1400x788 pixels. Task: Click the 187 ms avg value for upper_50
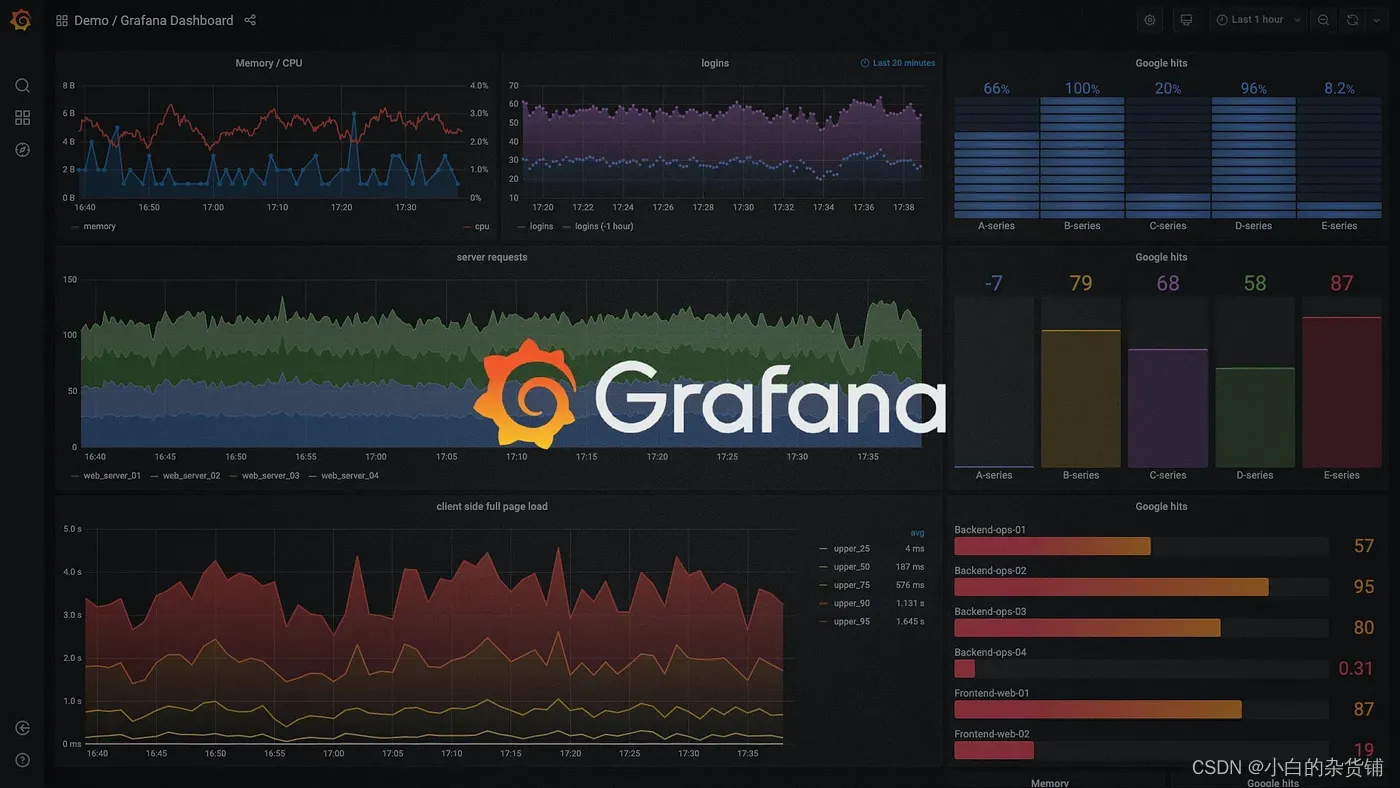tap(910, 567)
